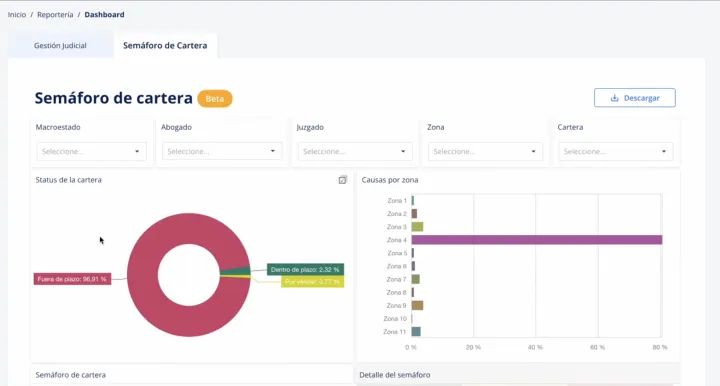Viewport: 720px width, 386px height.
Task: Expand the Juzgado select box
Action: (355, 151)
